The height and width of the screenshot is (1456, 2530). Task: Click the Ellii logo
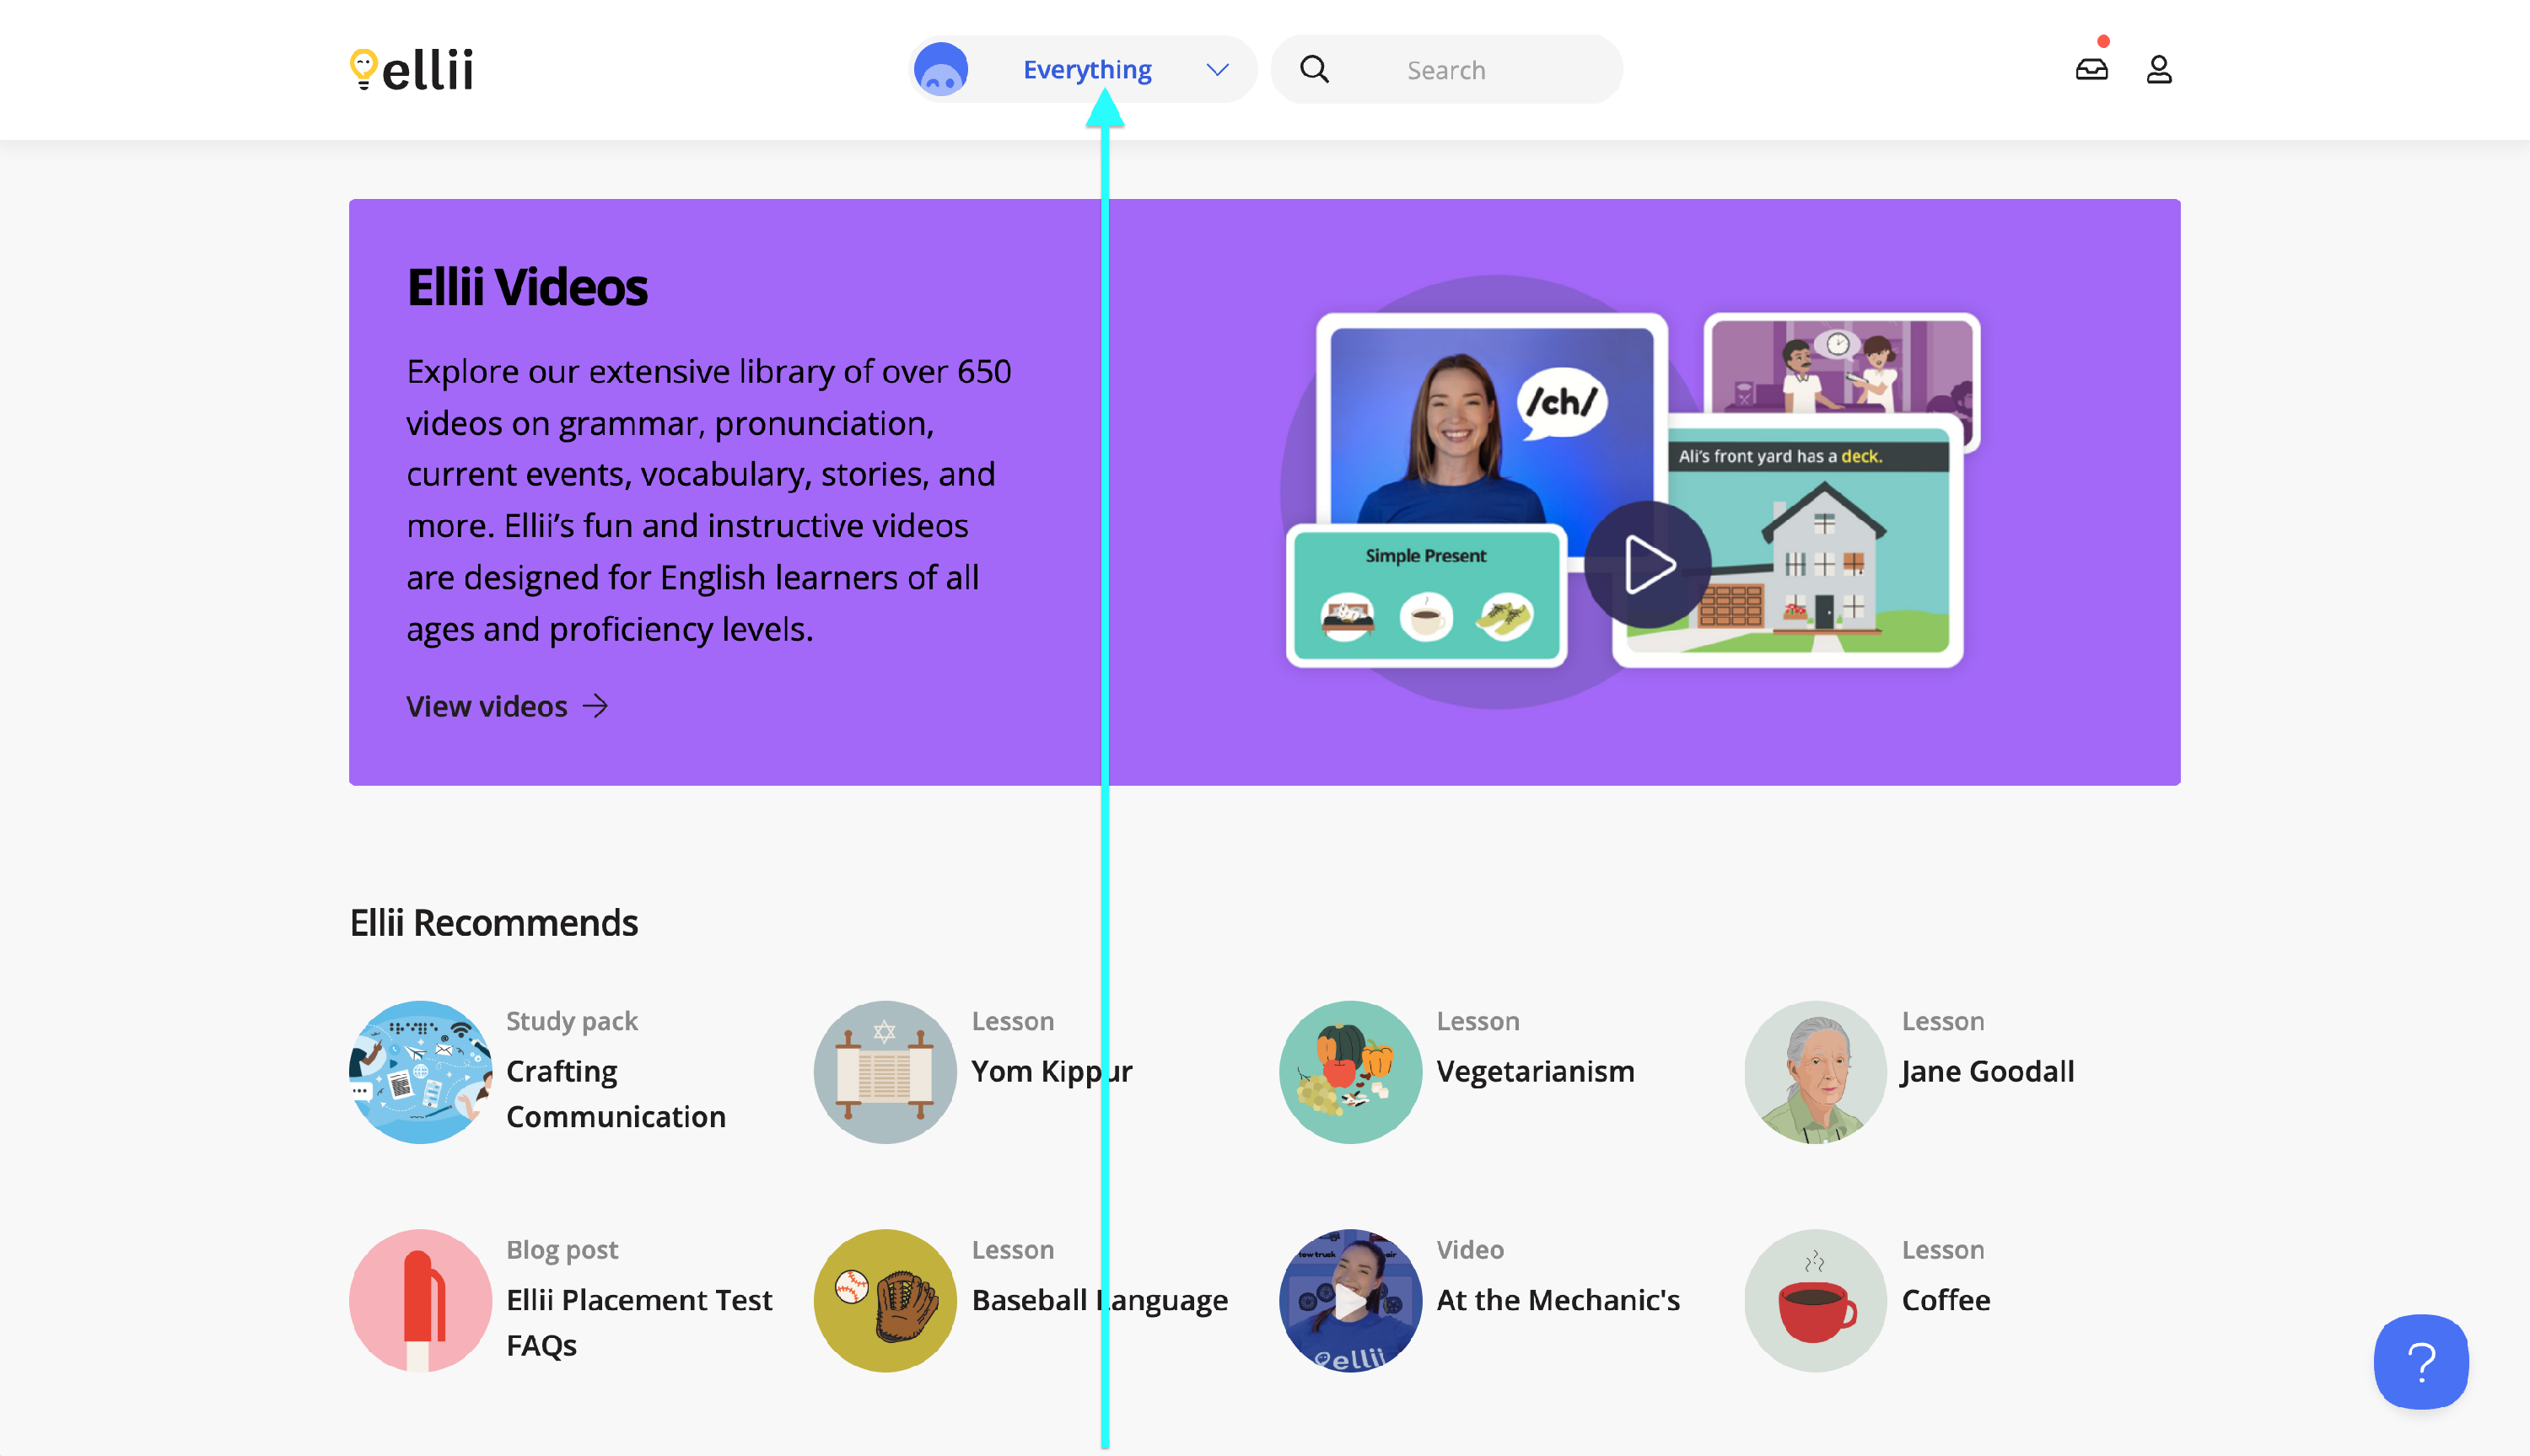411,69
